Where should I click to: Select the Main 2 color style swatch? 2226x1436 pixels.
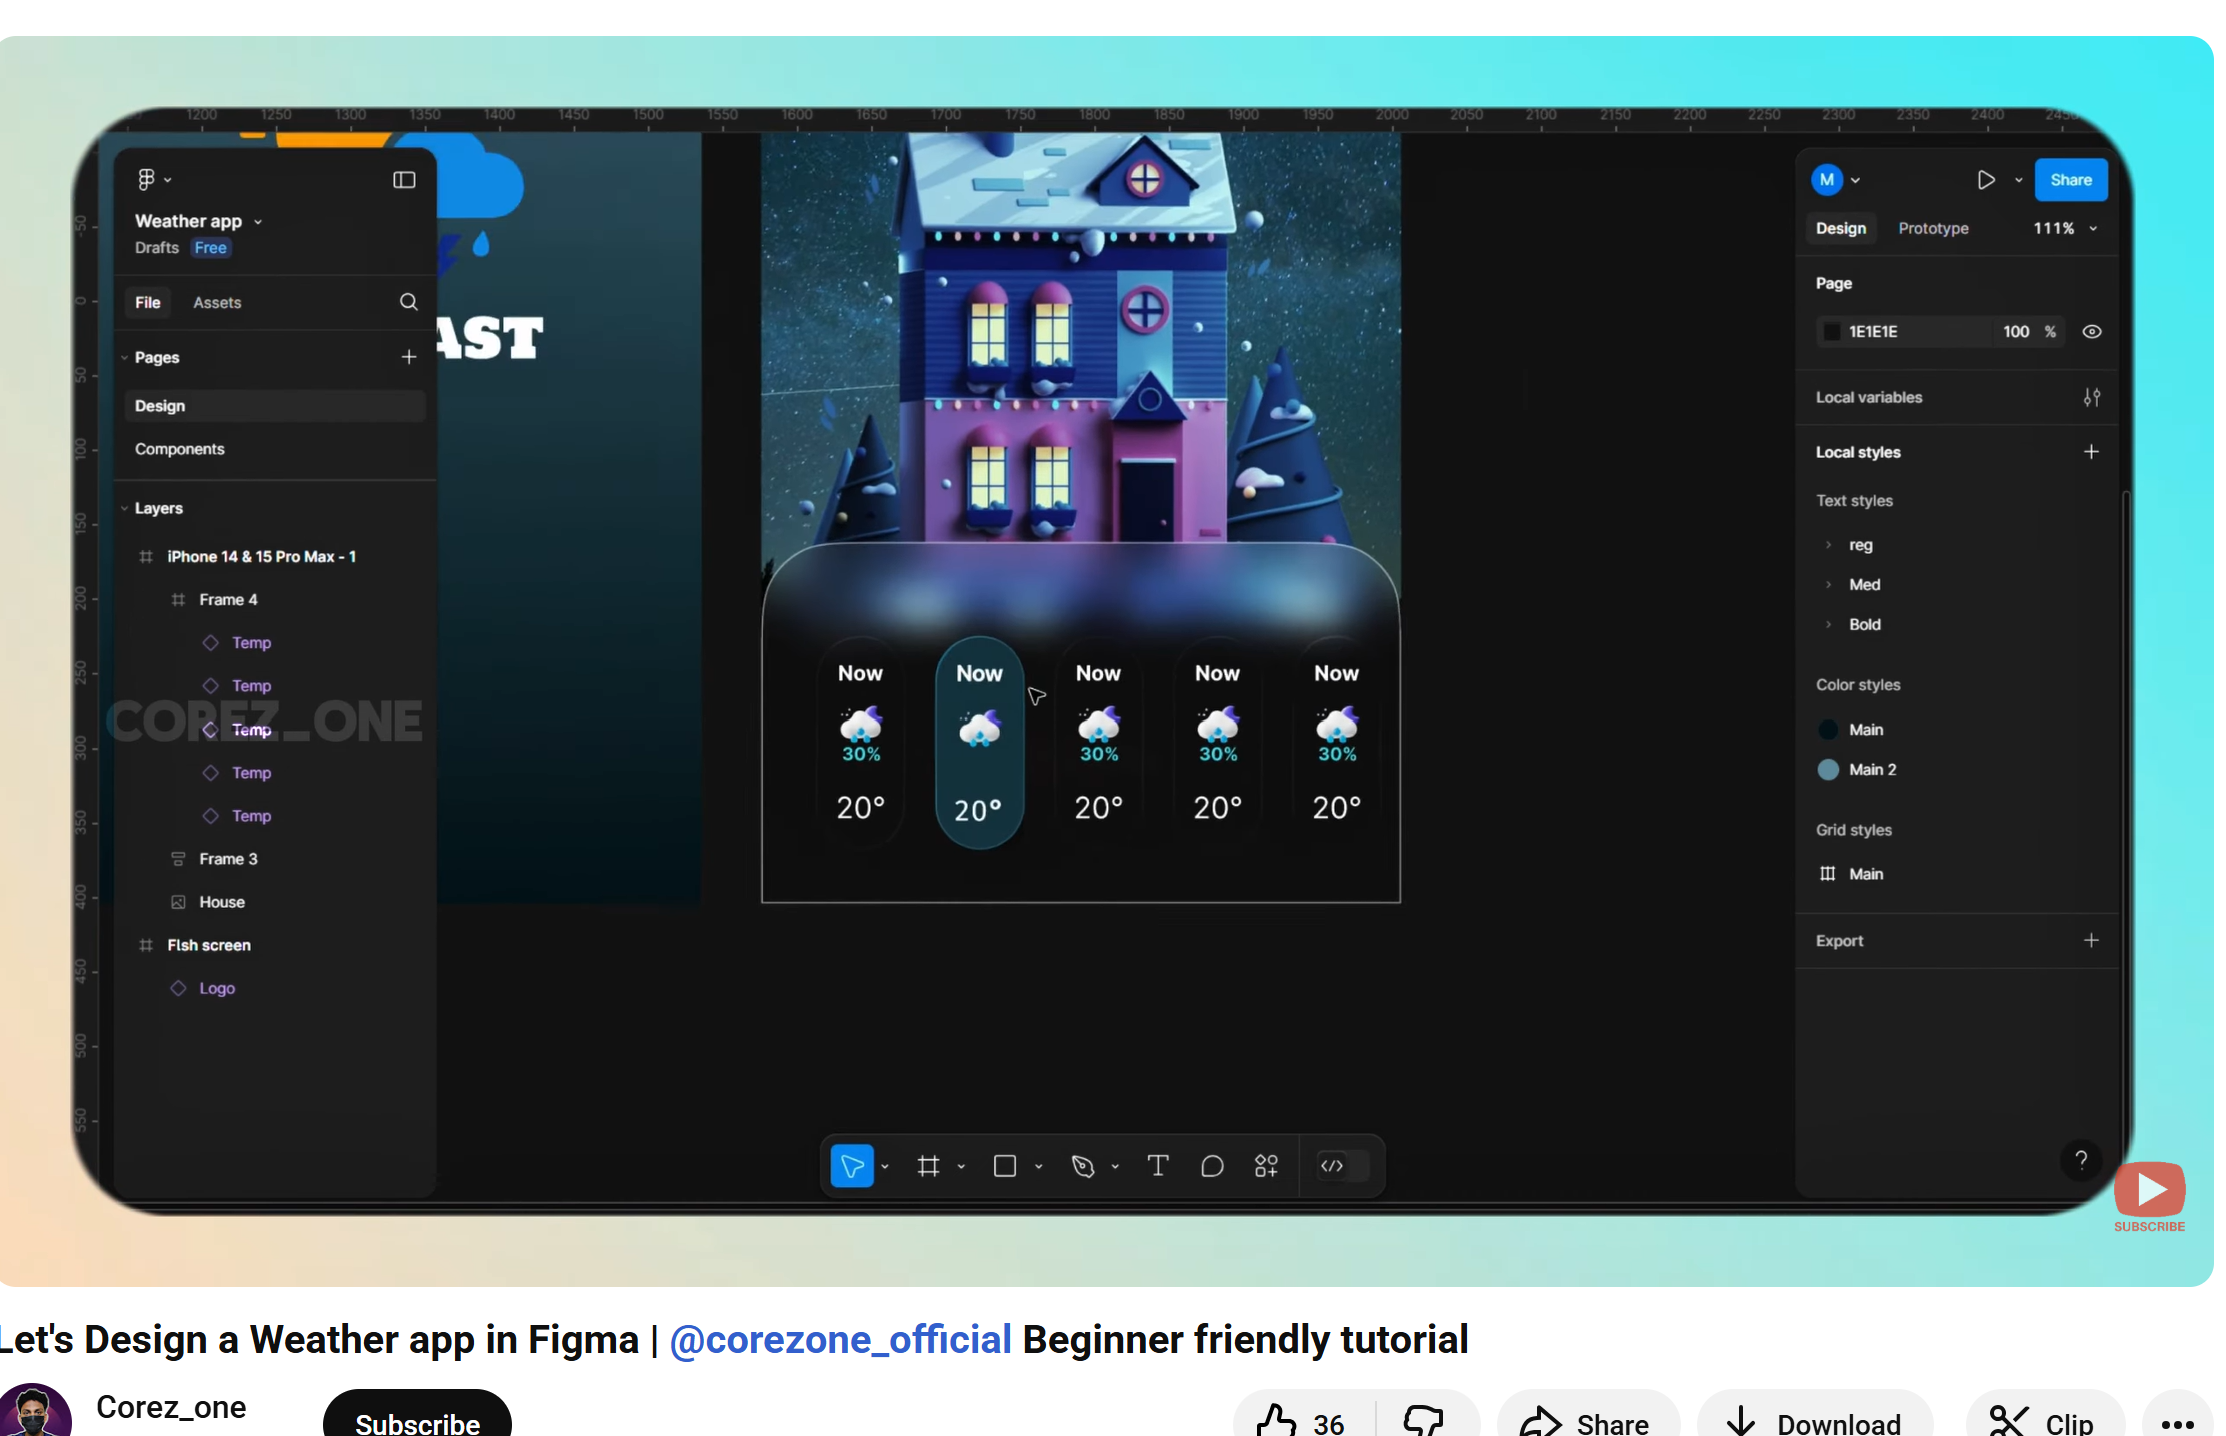(x=1828, y=770)
